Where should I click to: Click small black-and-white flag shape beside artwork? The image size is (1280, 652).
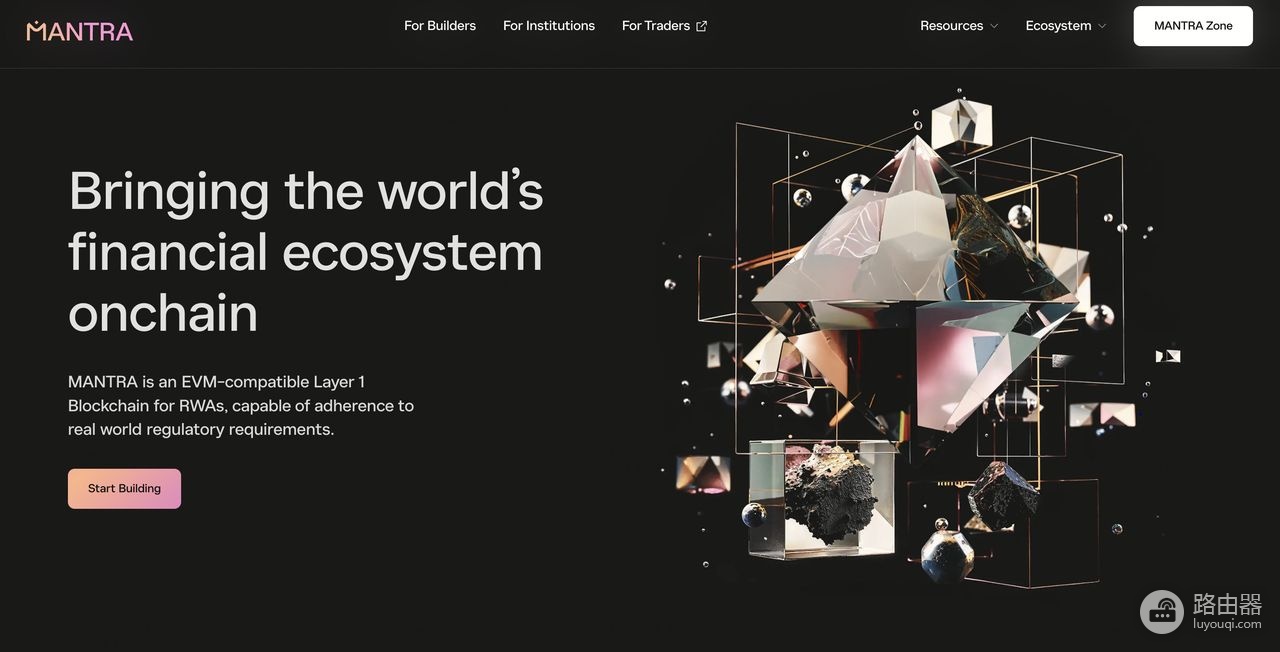point(1168,356)
